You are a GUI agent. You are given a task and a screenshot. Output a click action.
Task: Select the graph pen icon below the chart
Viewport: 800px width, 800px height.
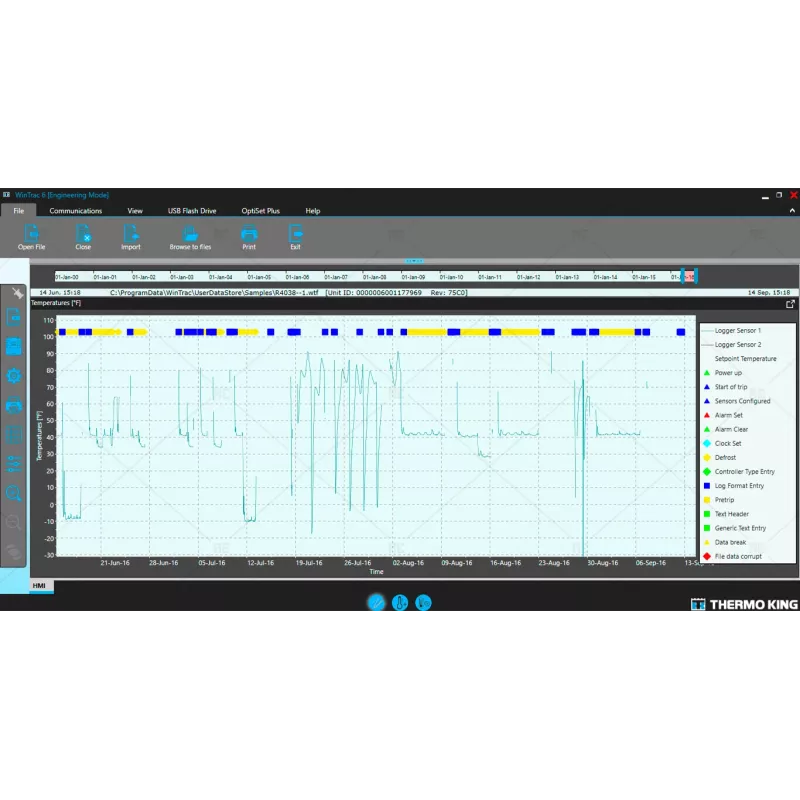click(376, 603)
